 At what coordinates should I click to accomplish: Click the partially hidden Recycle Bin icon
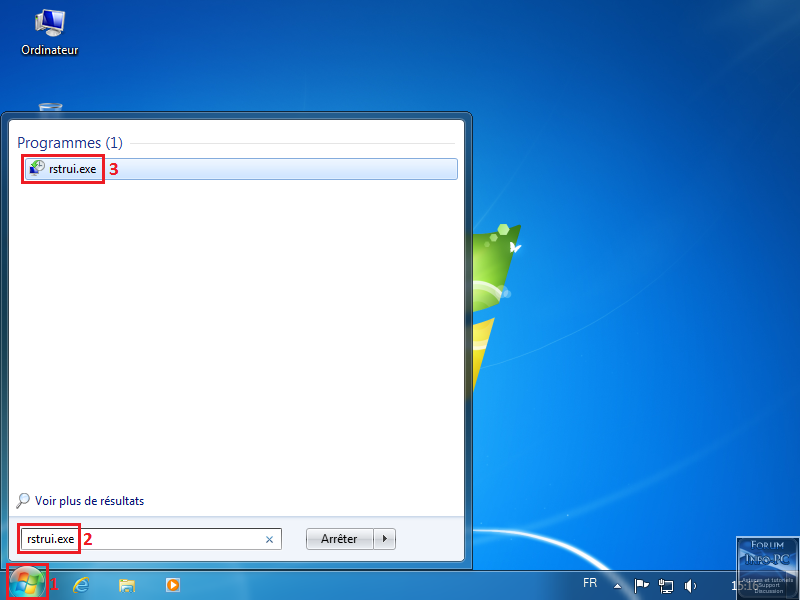click(x=49, y=105)
